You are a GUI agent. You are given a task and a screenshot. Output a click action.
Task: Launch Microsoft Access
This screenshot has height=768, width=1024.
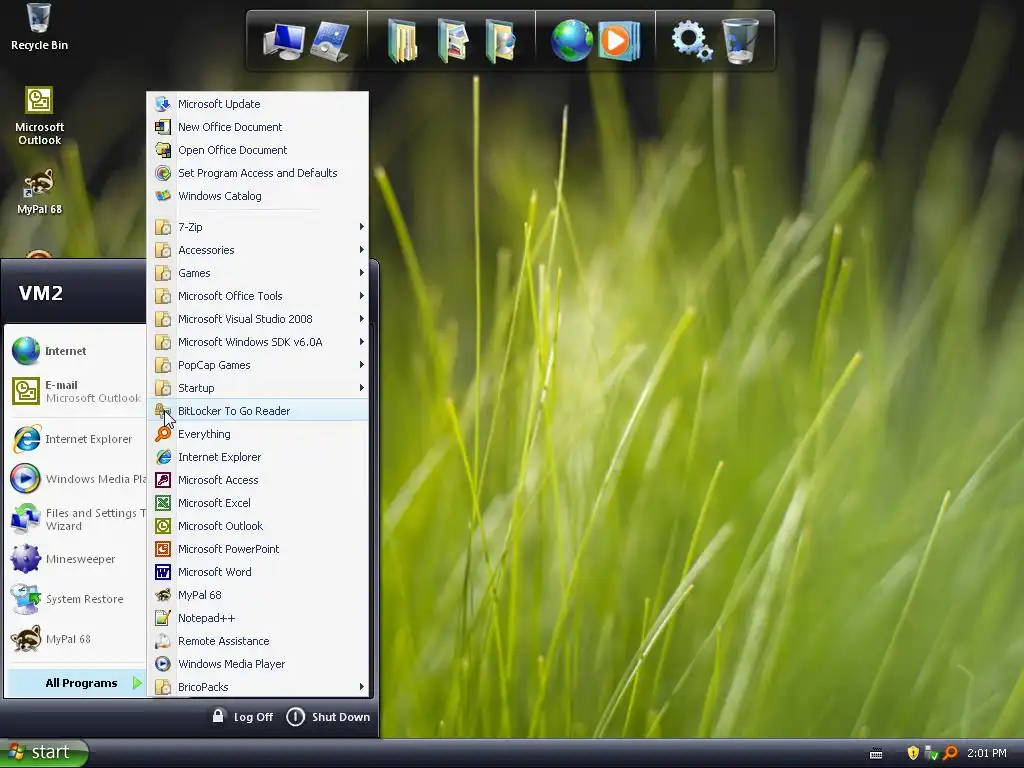tap(259, 479)
